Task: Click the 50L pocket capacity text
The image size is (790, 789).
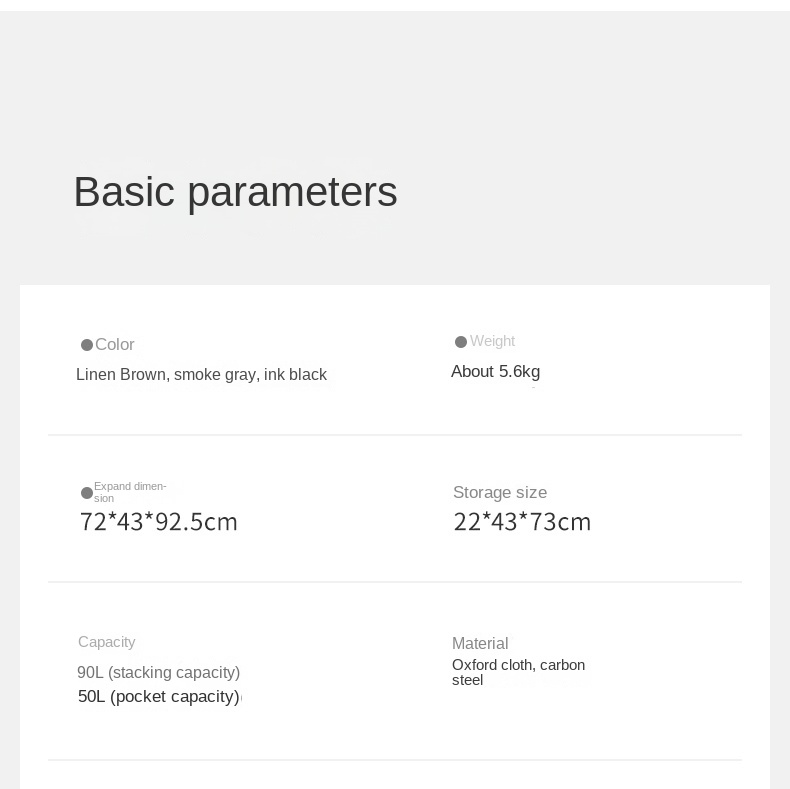Action: [159, 696]
